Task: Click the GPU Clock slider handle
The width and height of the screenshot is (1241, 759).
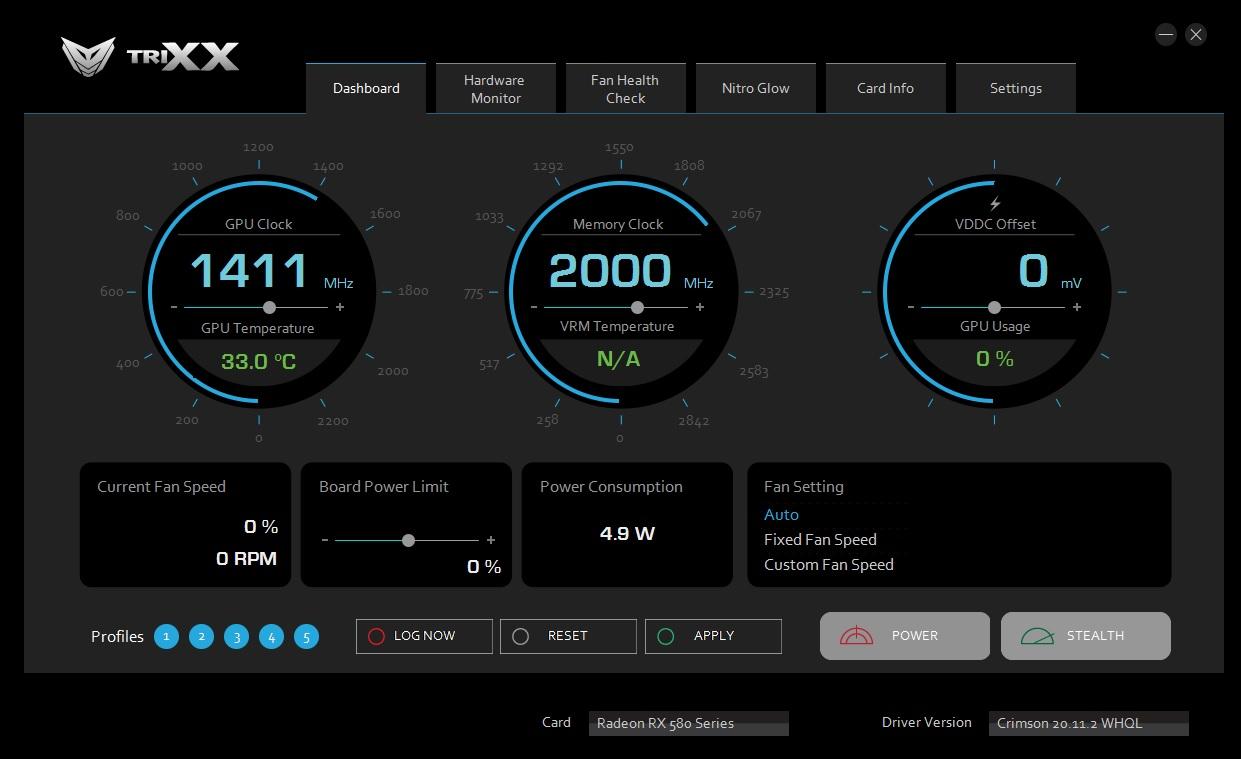Action: click(x=269, y=307)
